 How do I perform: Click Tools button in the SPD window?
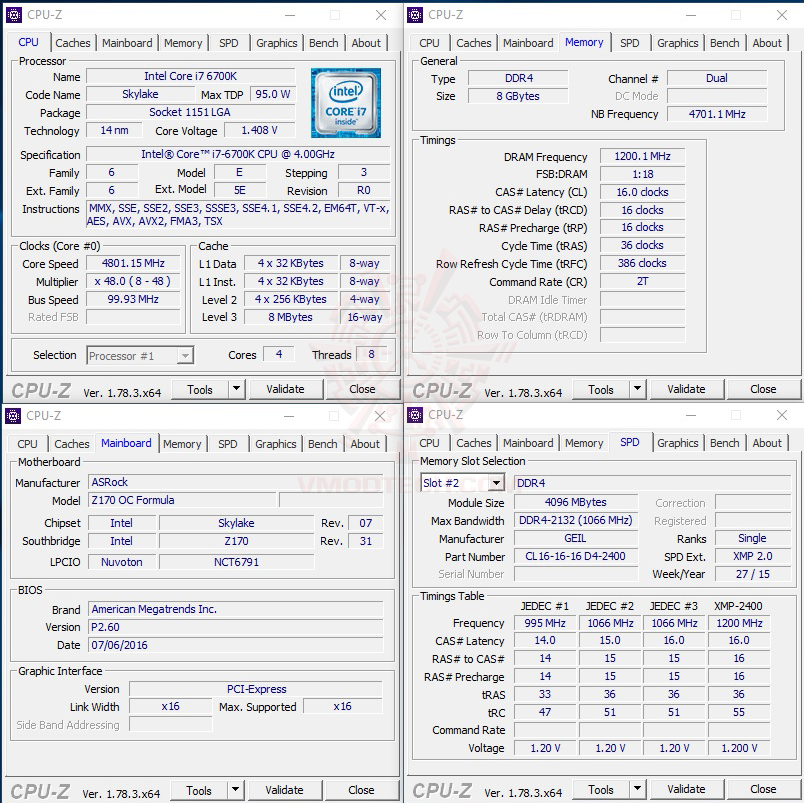click(601, 790)
